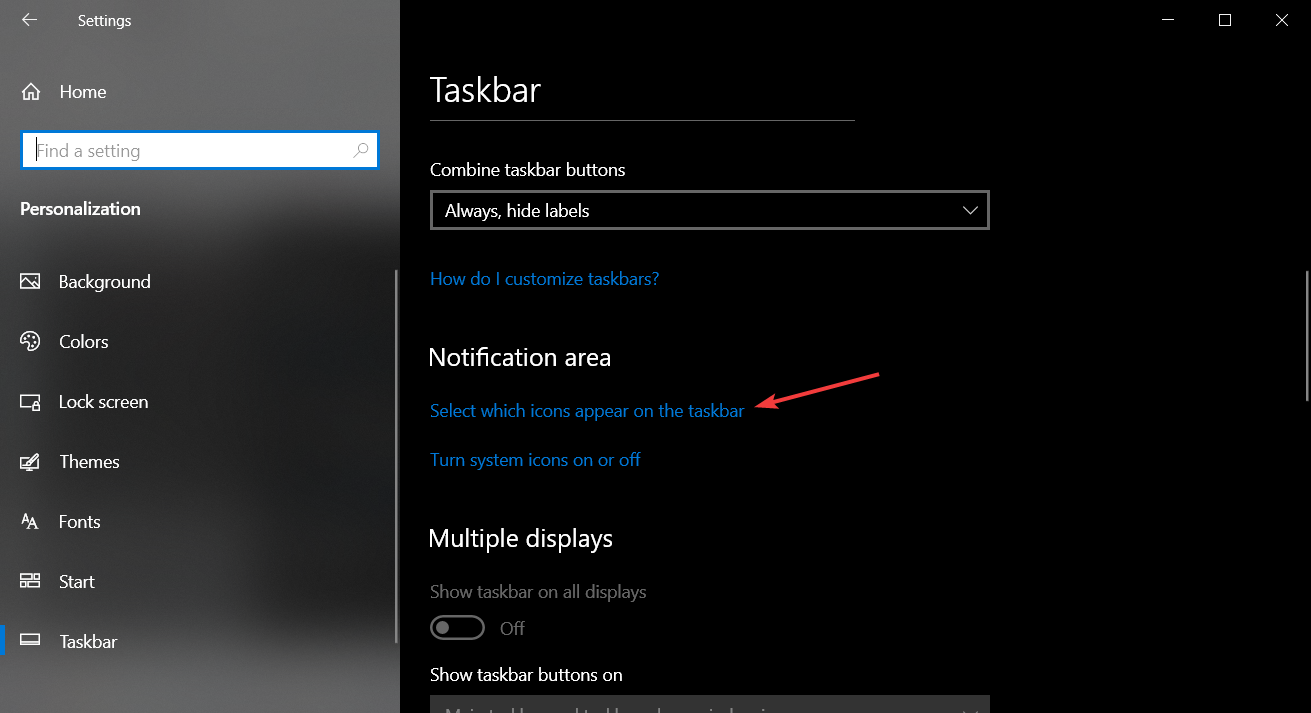Toggle Show taskbar on all displays switch

(457, 628)
